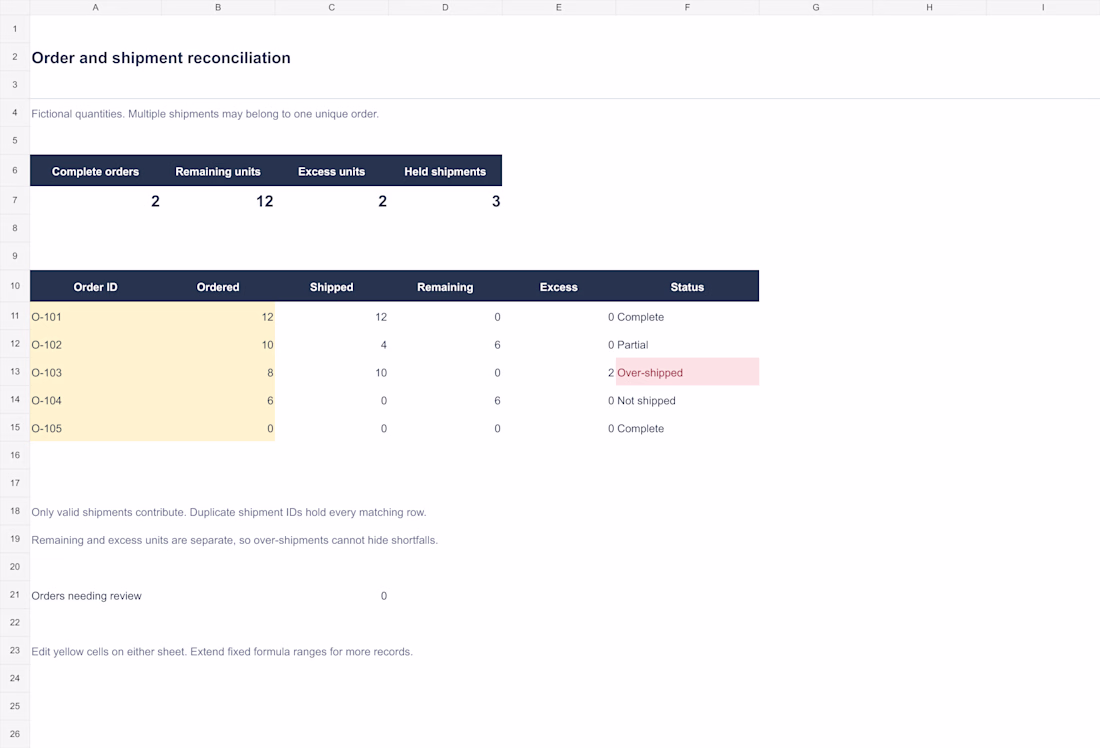Select the Remaining units value 12
The width and height of the screenshot is (1100, 748).
[218, 201]
